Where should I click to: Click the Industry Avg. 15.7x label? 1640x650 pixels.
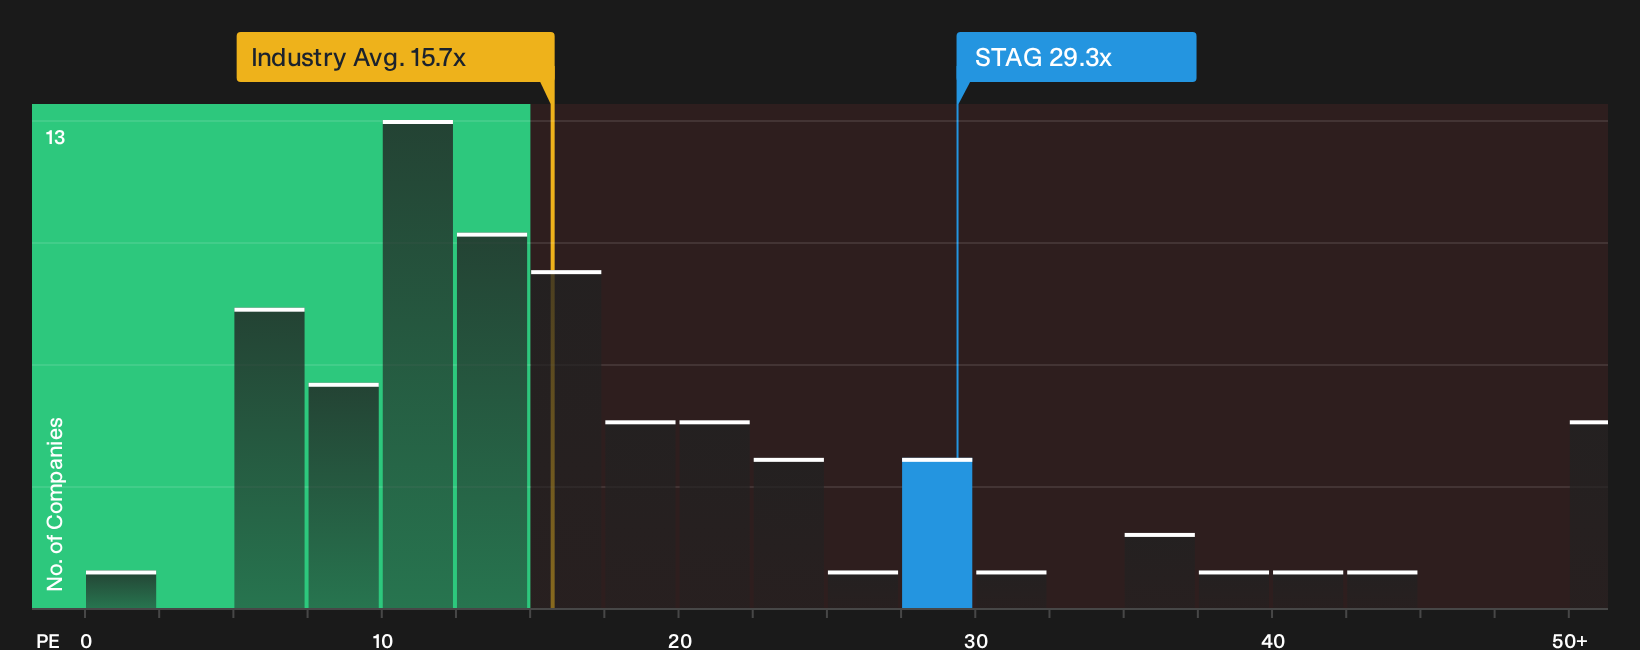point(395,57)
